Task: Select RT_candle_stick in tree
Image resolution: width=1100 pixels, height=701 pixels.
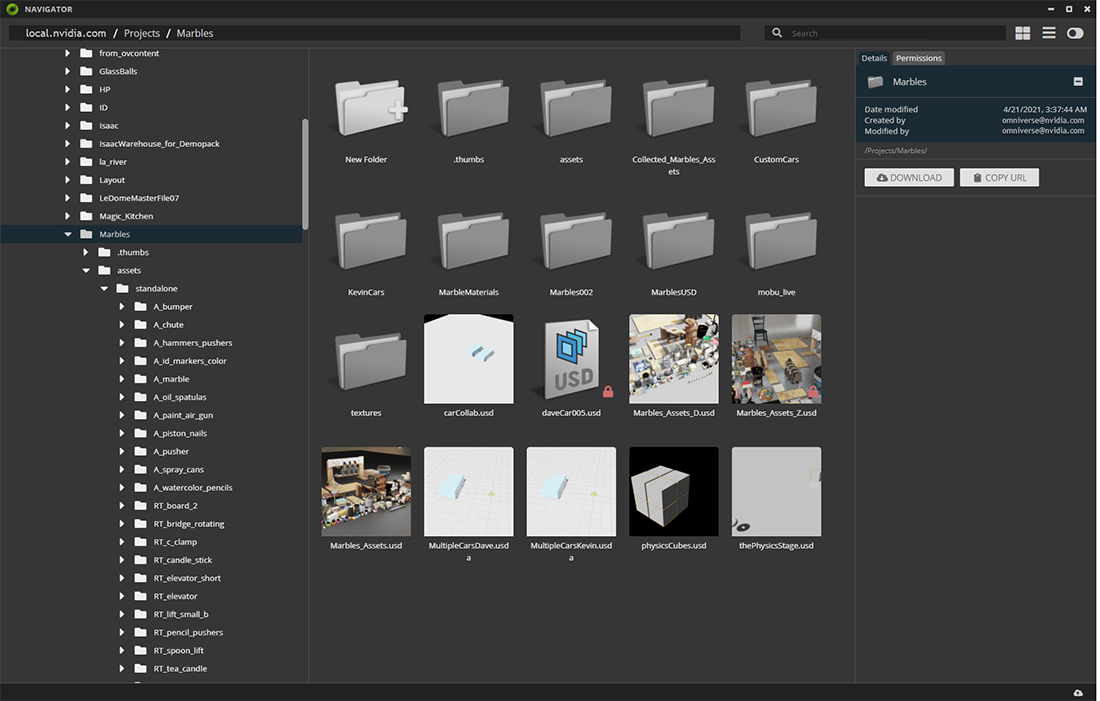Action: click(182, 560)
